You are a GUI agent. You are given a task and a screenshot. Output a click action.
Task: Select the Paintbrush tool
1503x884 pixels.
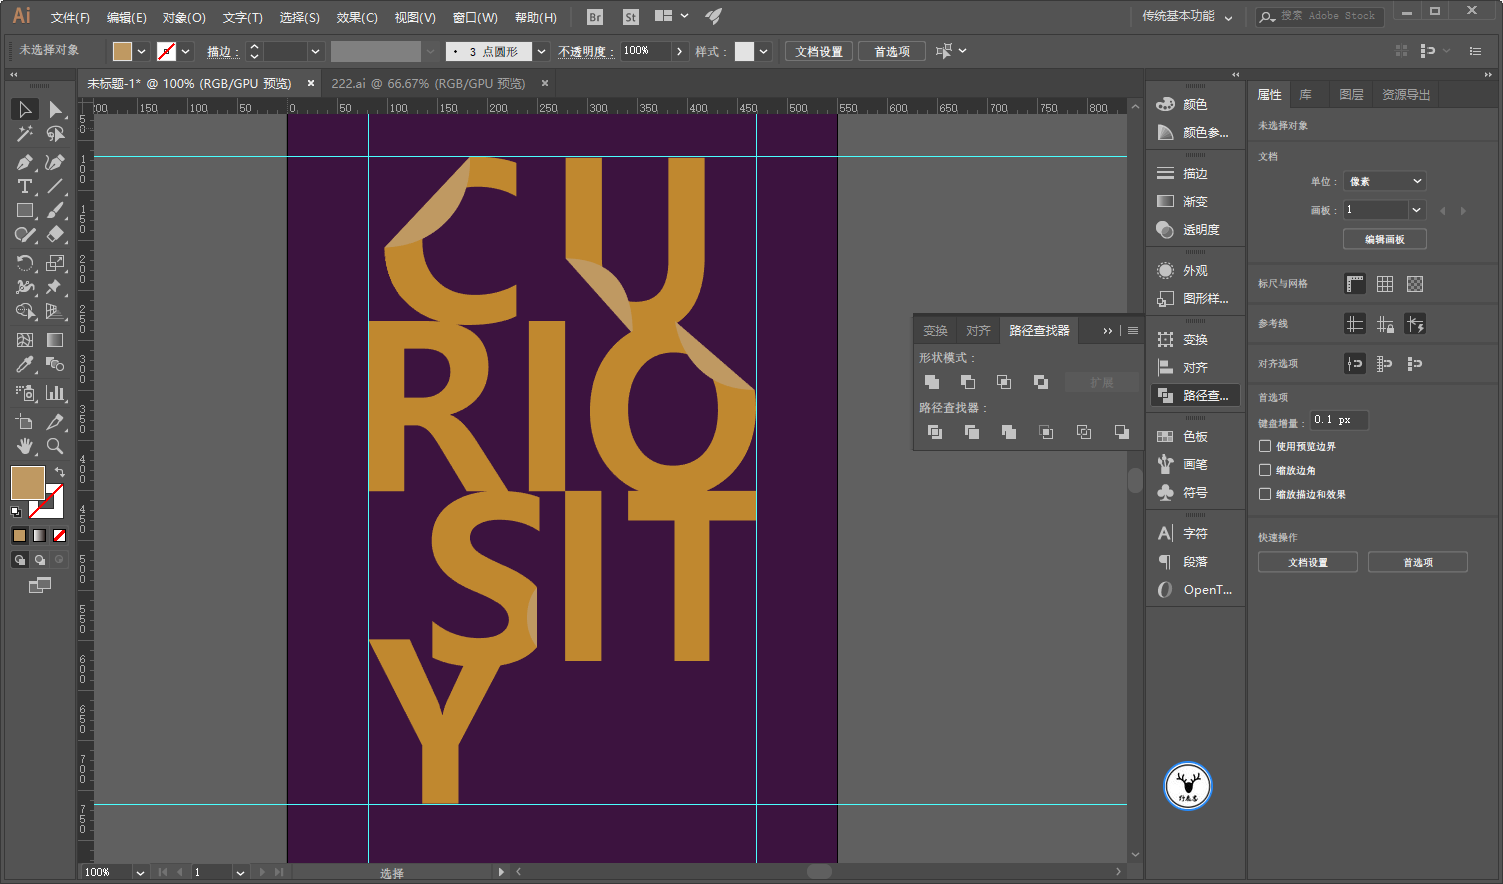tap(55, 210)
